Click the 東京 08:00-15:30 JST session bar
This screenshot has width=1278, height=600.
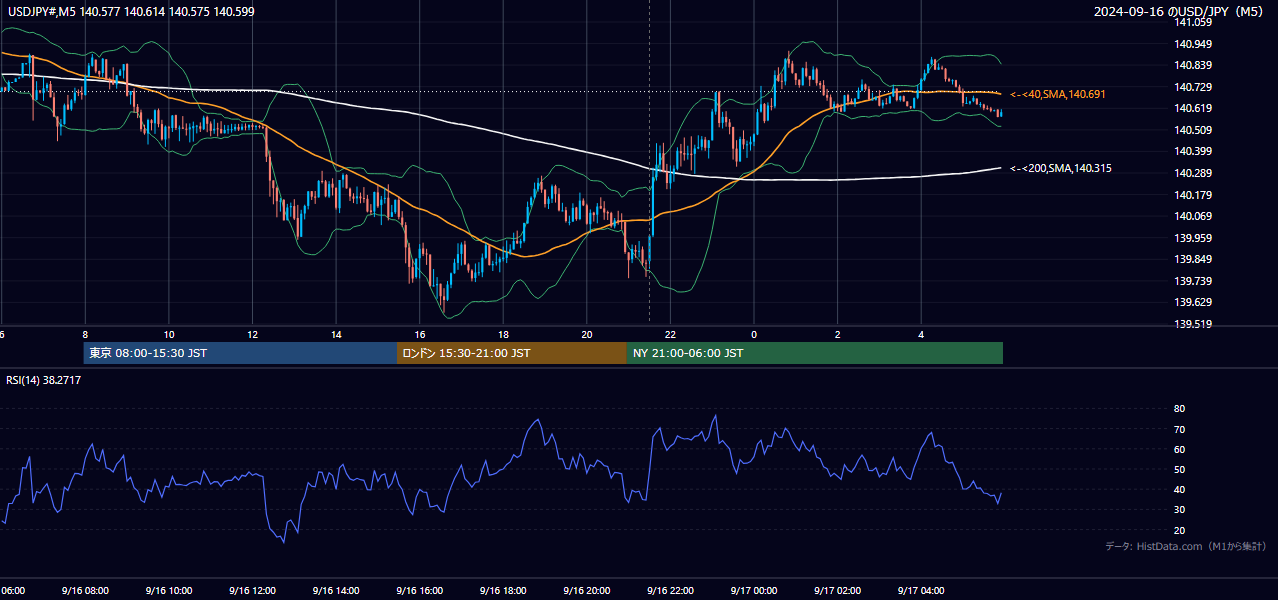(x=240, y=353)
